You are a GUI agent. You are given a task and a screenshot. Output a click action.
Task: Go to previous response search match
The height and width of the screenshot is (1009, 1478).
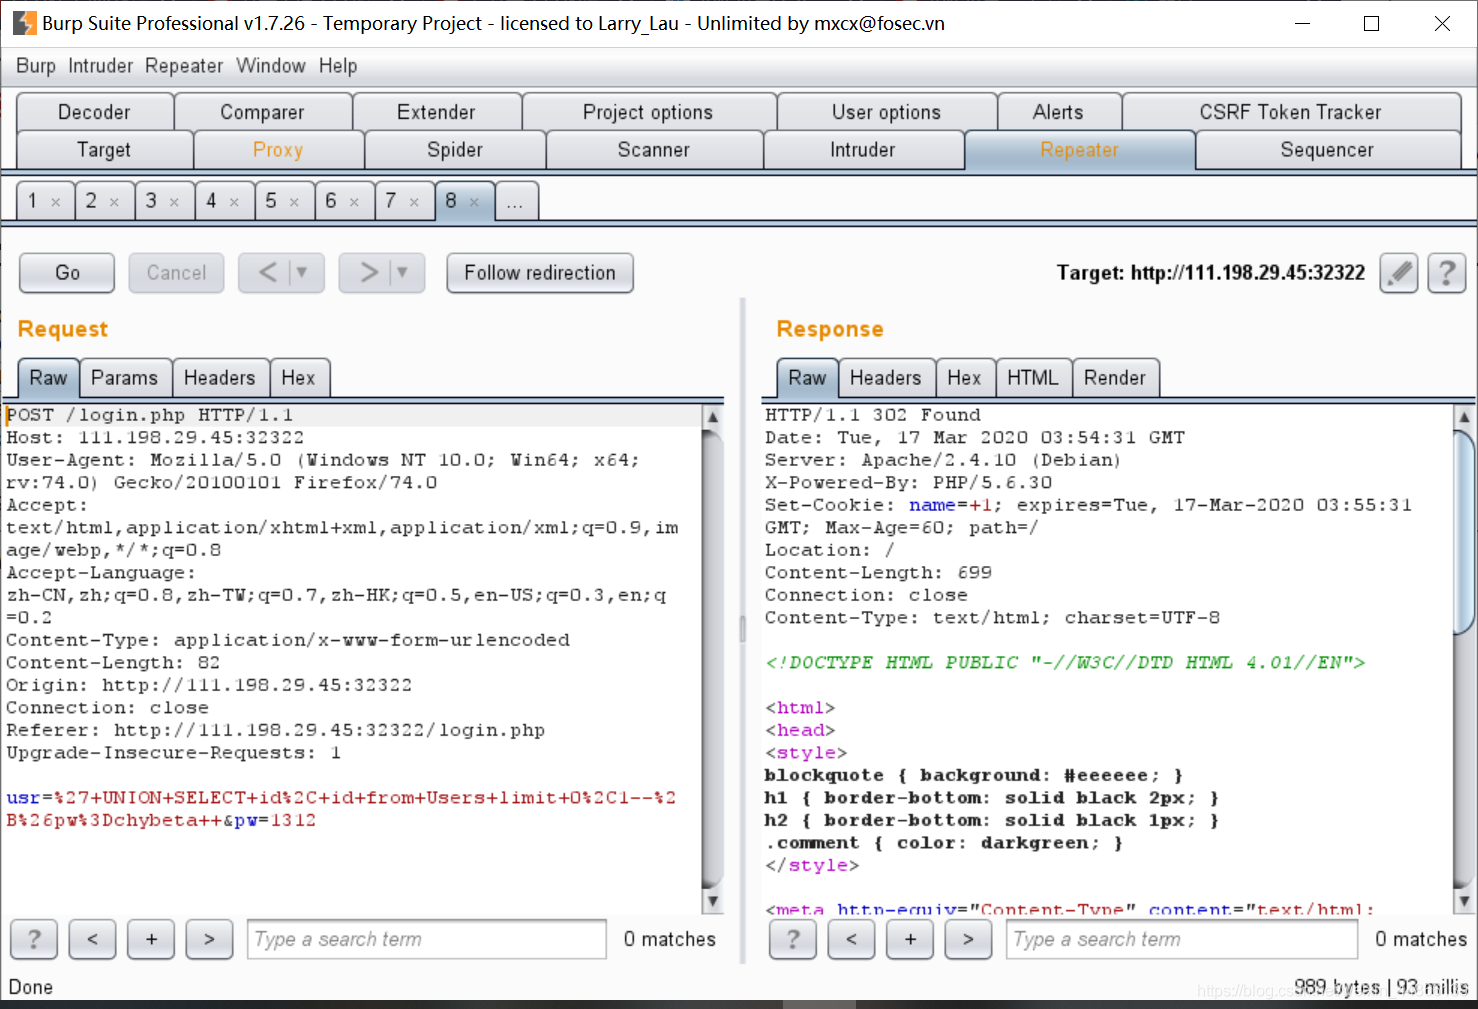pyautogui.click(x=852, y=939)
